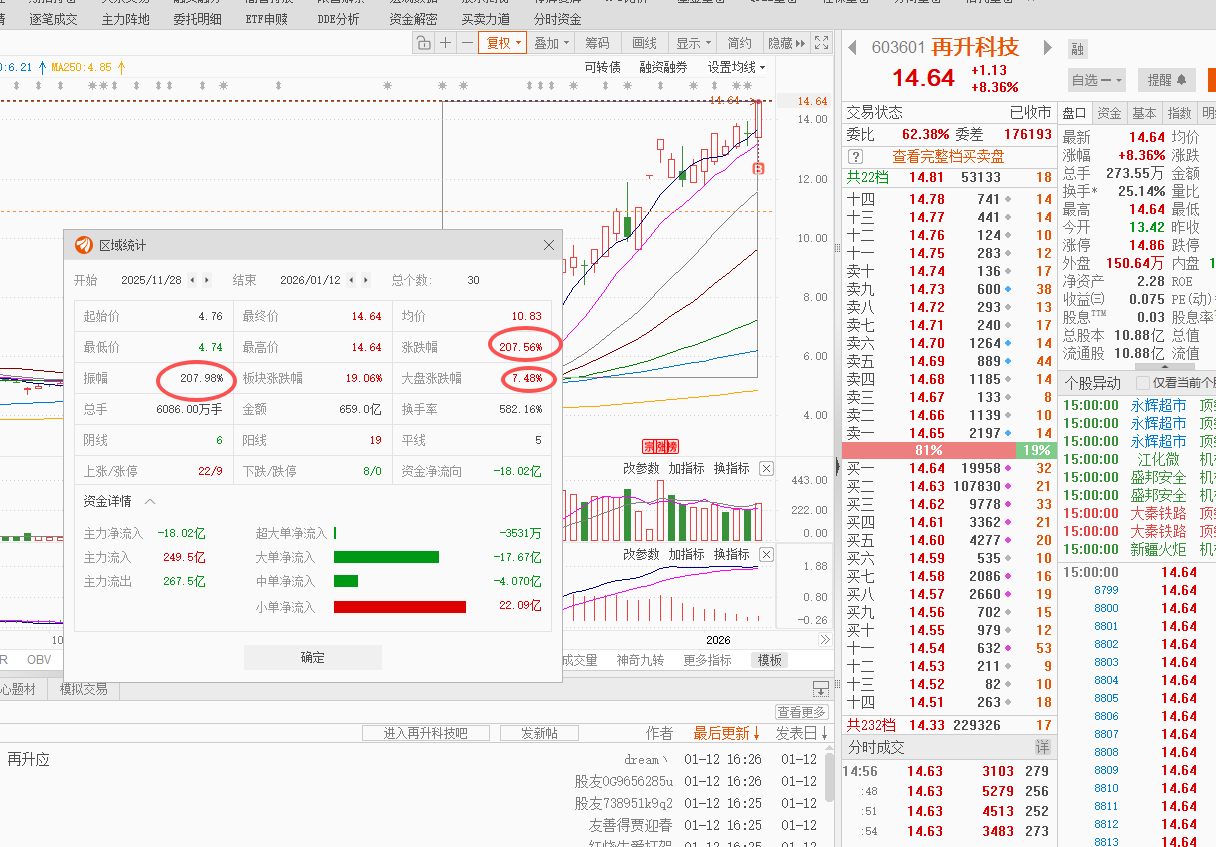Open 查看完整档买卖盘 link
Screen dimensions: 1216x847
(x=948, y=157)
